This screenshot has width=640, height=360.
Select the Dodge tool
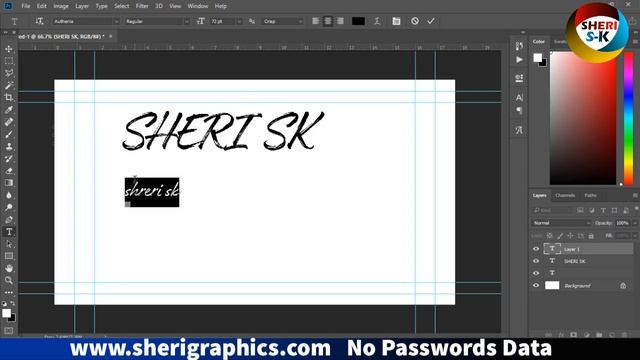pyautogui.click(x=9, y=207)
